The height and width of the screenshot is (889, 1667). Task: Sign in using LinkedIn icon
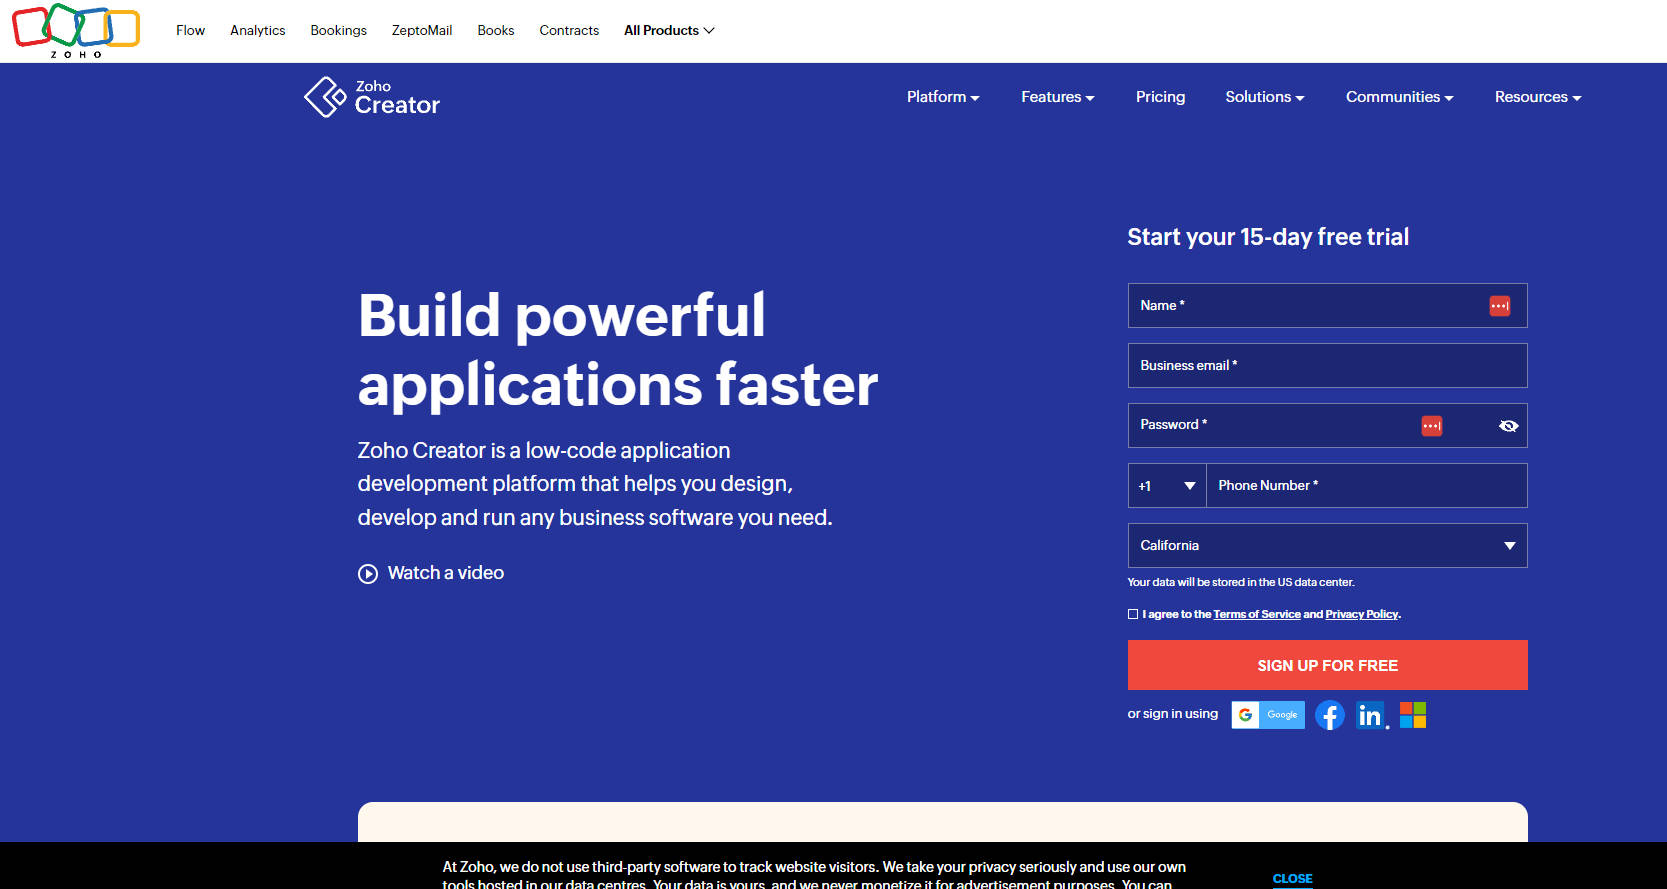coord(1370,715)
